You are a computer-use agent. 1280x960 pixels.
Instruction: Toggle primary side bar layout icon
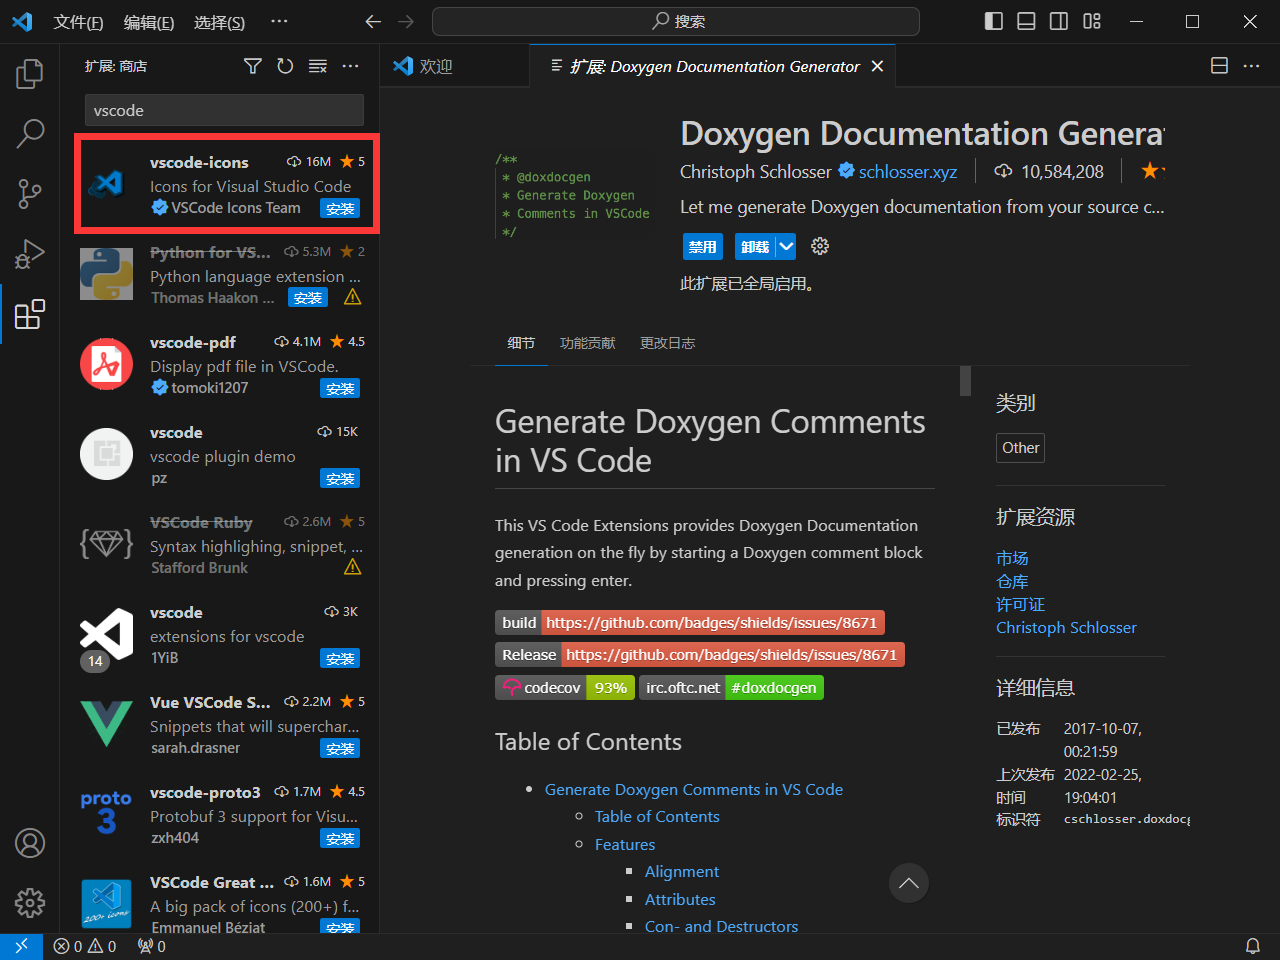pyautogui.click(x=994, y=21)
